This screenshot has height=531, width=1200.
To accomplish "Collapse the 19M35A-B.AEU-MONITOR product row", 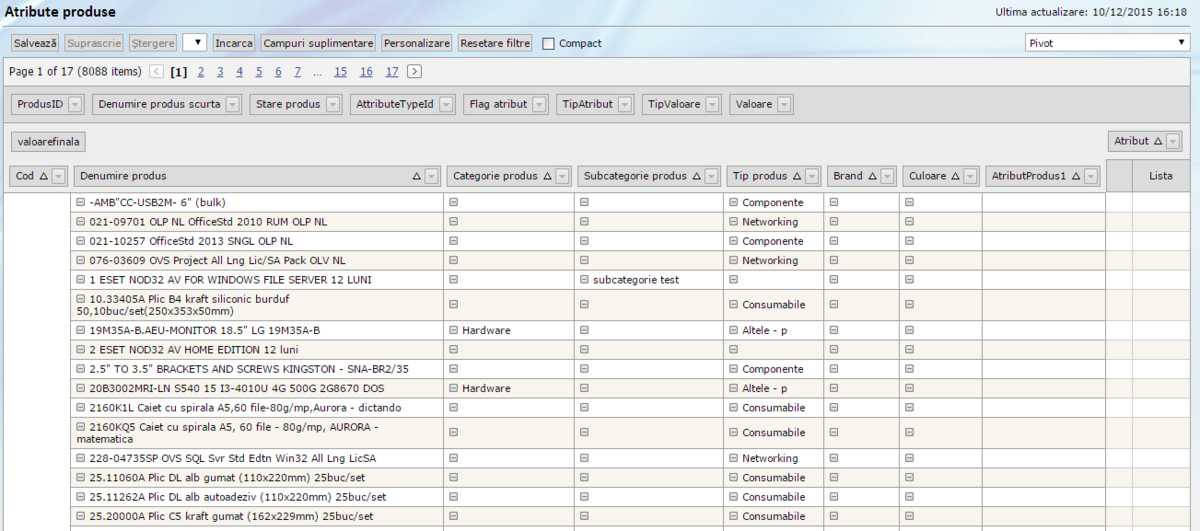I will 81,330.
